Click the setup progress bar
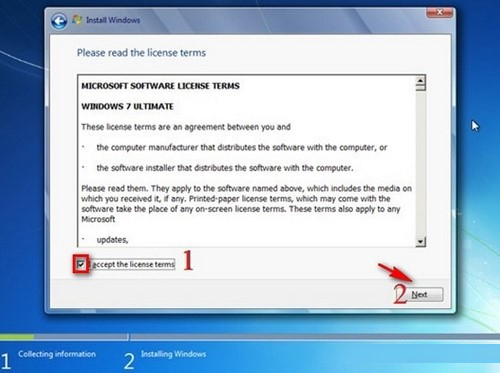The width and height of the screenshot is (500, 373). tap(250, 337)
